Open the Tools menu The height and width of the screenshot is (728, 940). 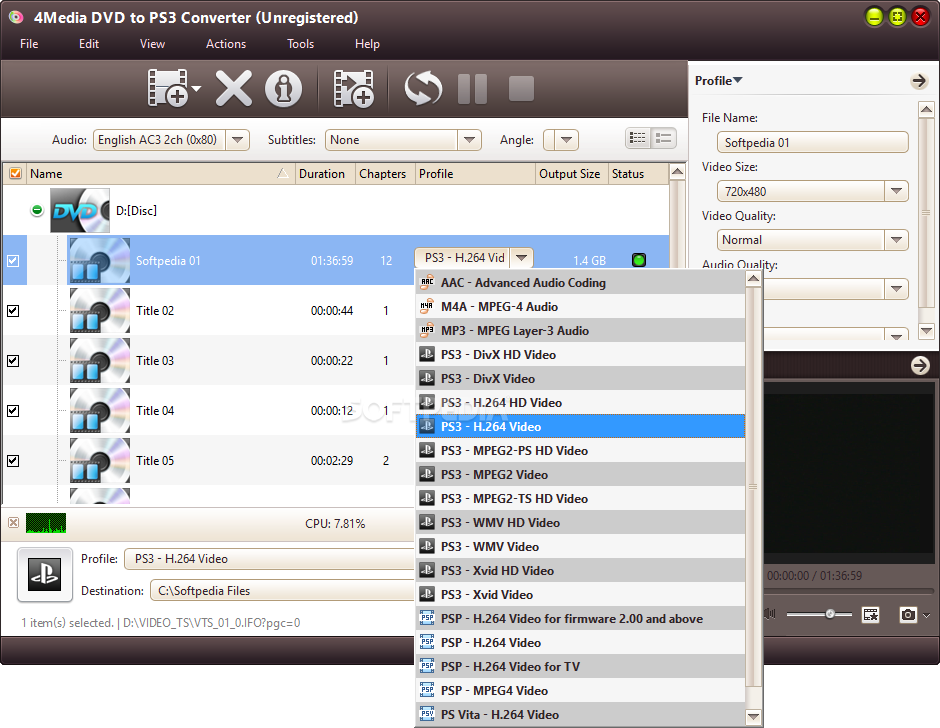tap(300, 44)
